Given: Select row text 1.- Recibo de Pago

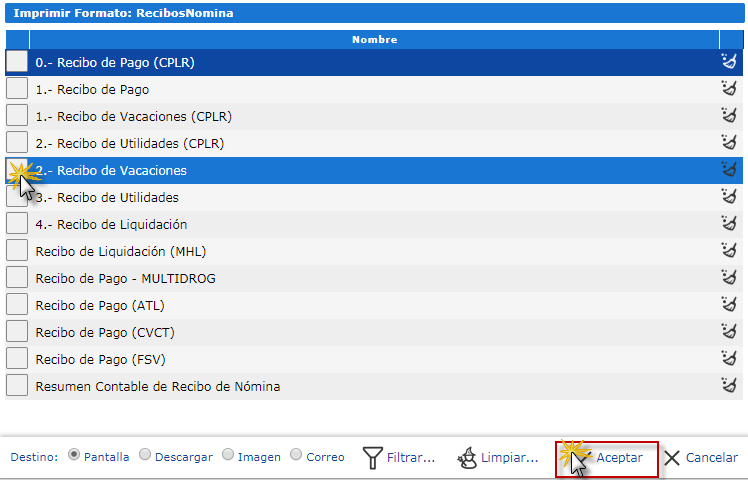Looking at the screenshot, I should (92, 90).
